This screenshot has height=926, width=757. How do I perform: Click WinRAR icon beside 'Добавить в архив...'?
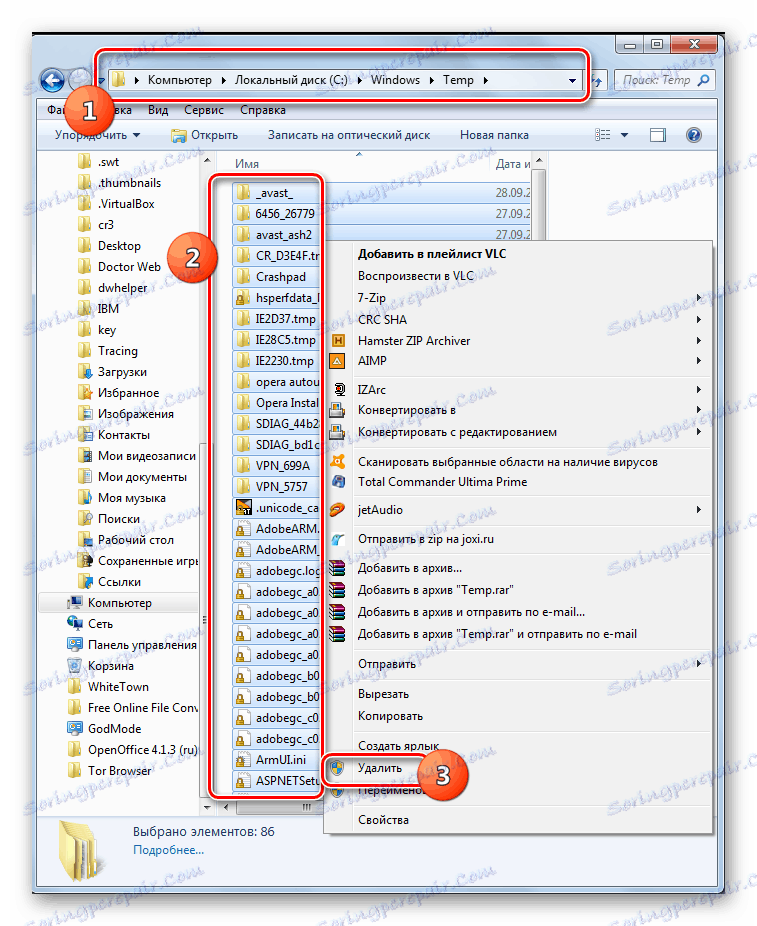(337, 568)
